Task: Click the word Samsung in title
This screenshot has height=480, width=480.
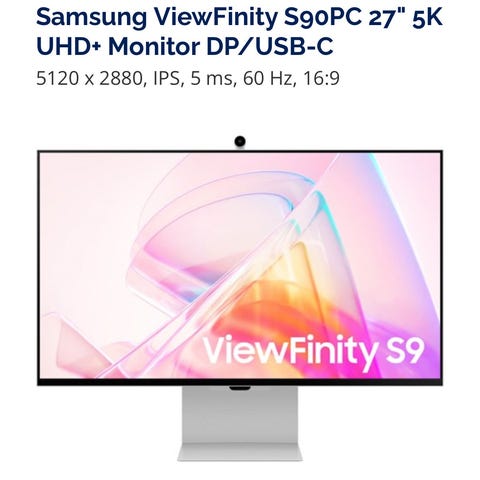Action: pos(91,17)
